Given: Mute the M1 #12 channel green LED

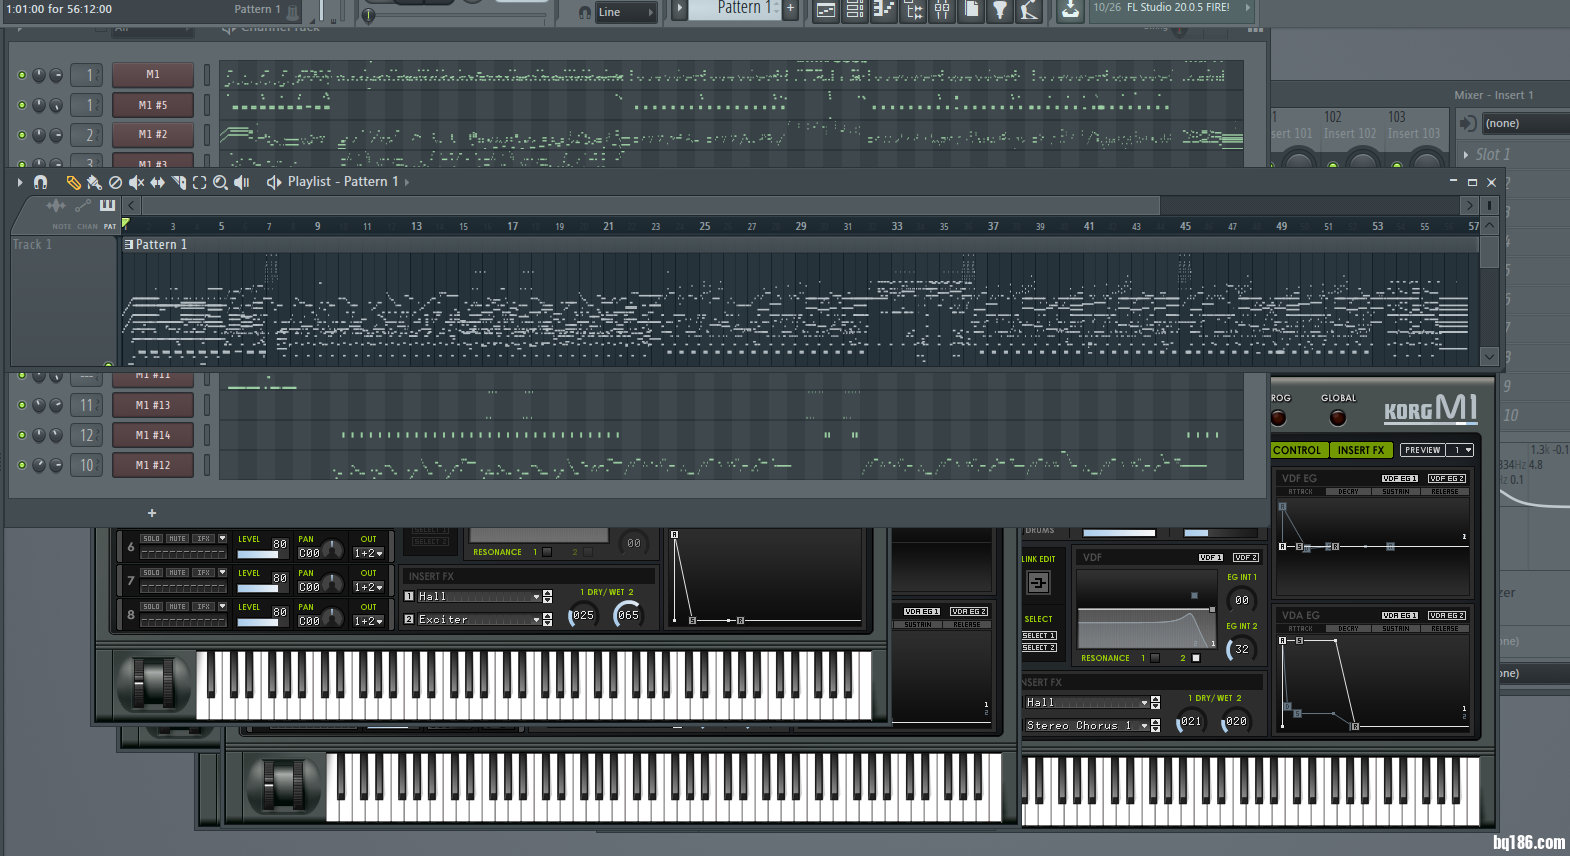Looking at the screenshot, I should [x=22, y=465].
